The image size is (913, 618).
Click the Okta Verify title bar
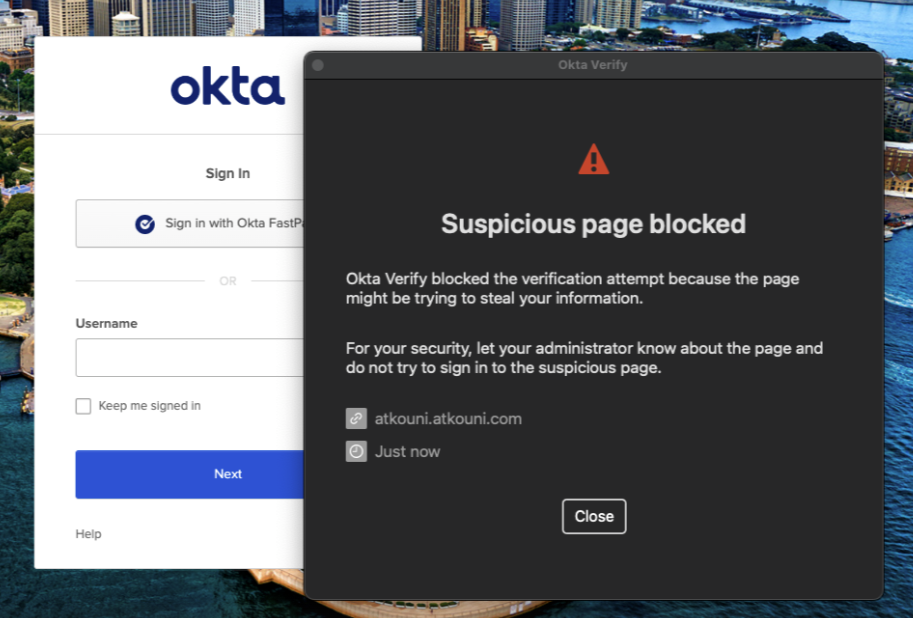tap(594, 64)
